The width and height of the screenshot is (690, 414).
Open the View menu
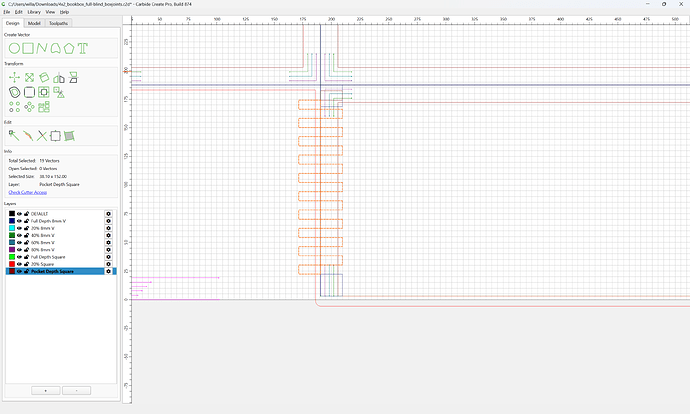coord(51,12)
